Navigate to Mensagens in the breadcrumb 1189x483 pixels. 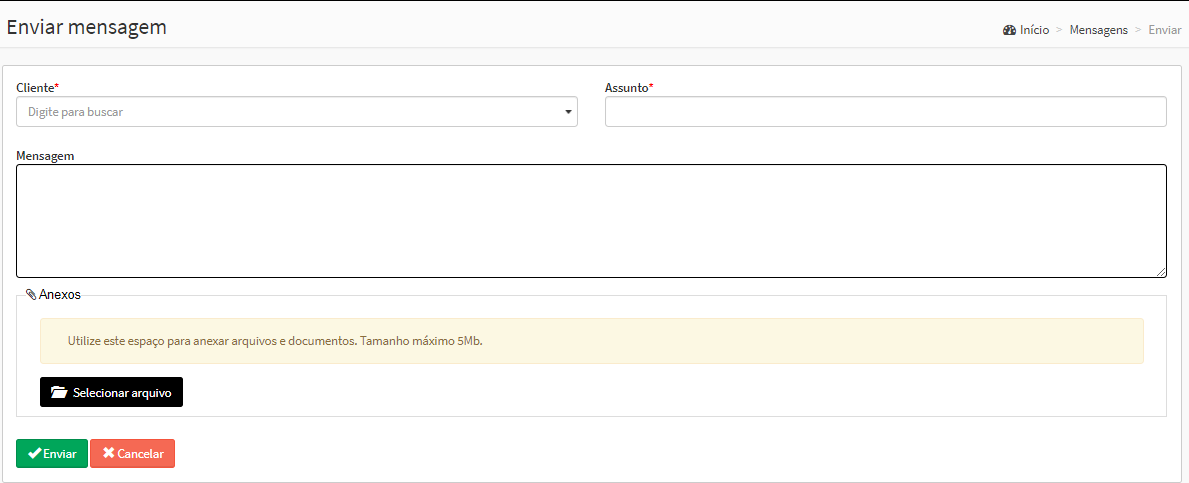click(x=1098, y=30)
